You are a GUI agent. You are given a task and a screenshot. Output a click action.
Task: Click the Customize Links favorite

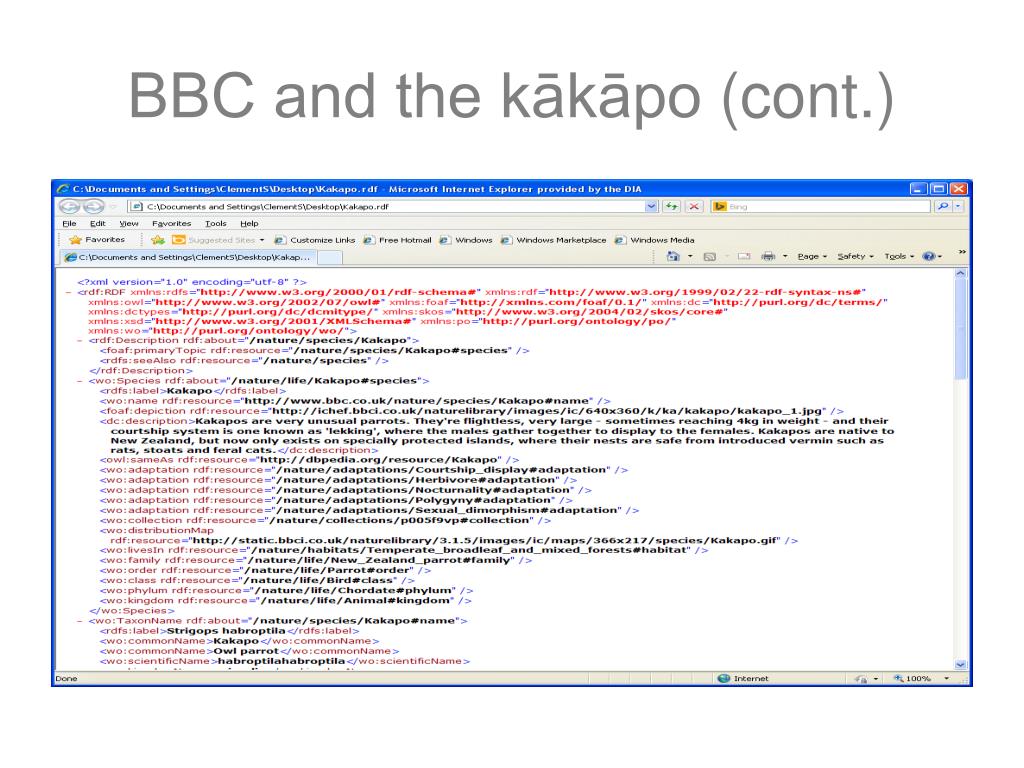pyautogui.click(x=315, y=240)
